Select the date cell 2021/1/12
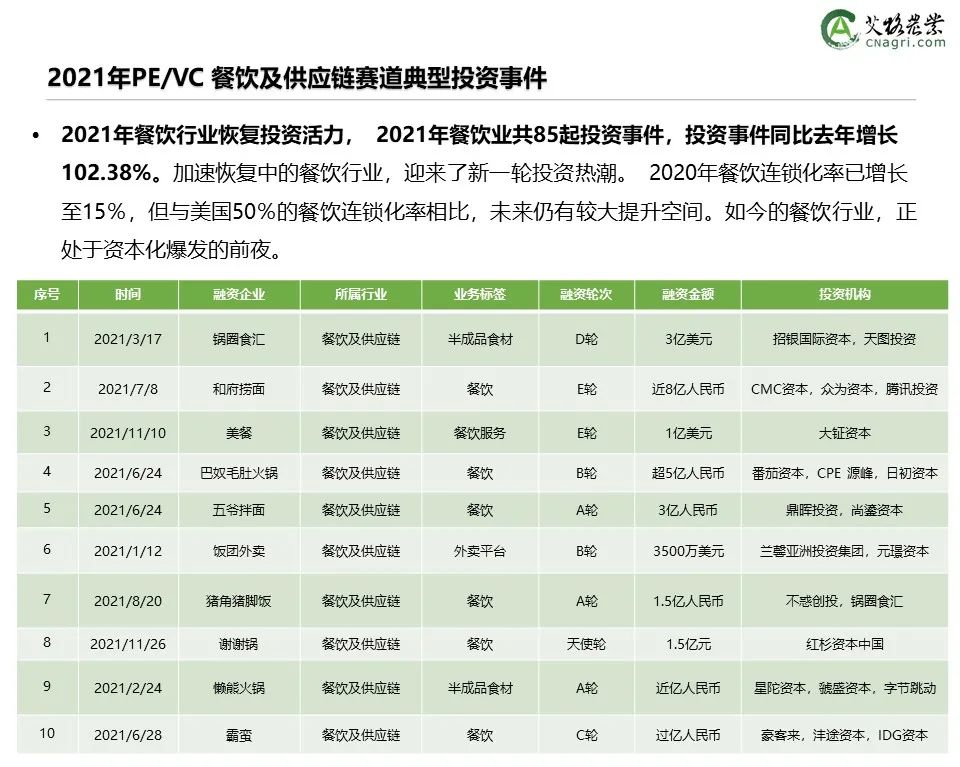The image size is (960, 767). point(128,551)
